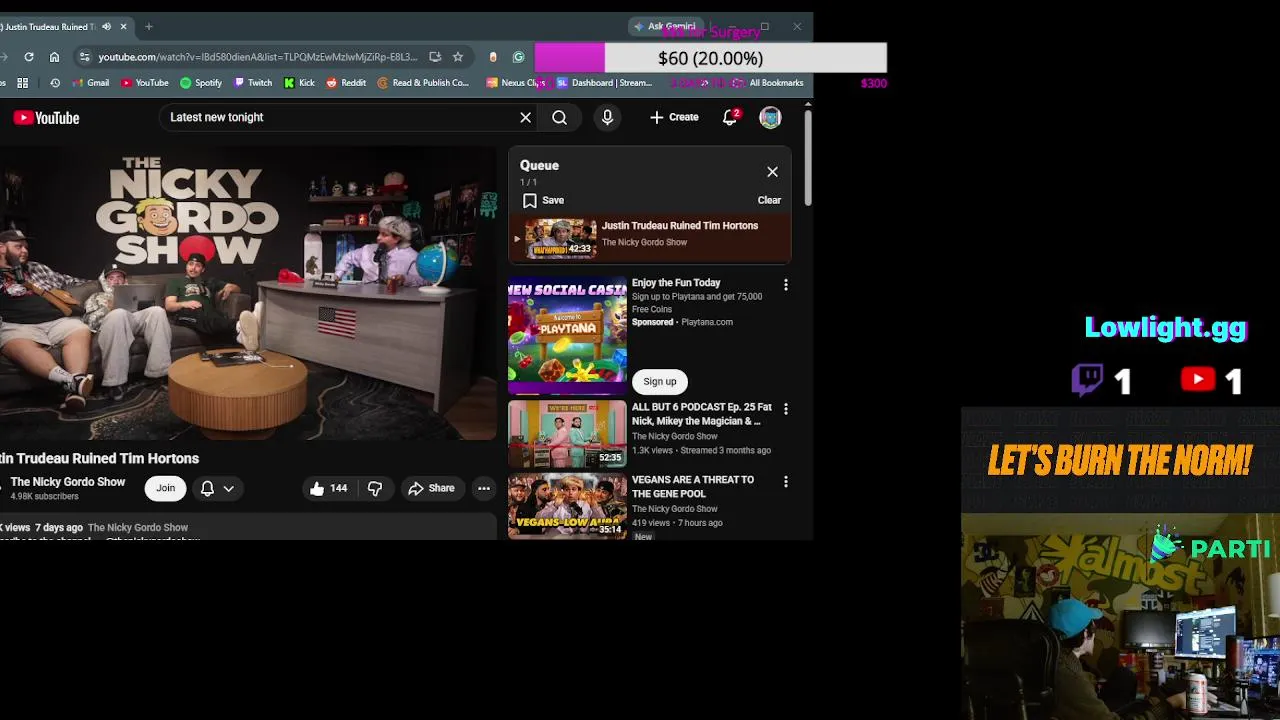
Task: Click the Playtana Sign up button
Action: pos(660,381)
